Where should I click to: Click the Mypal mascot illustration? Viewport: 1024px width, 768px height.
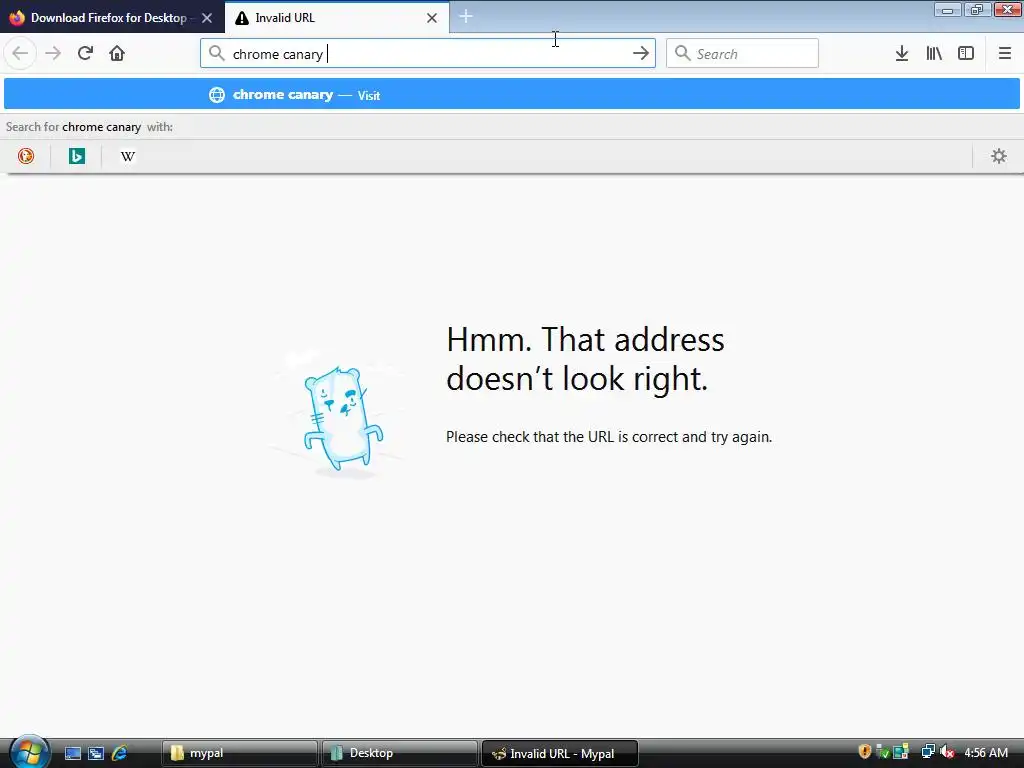pyautogui.click(x=341, y=421)
